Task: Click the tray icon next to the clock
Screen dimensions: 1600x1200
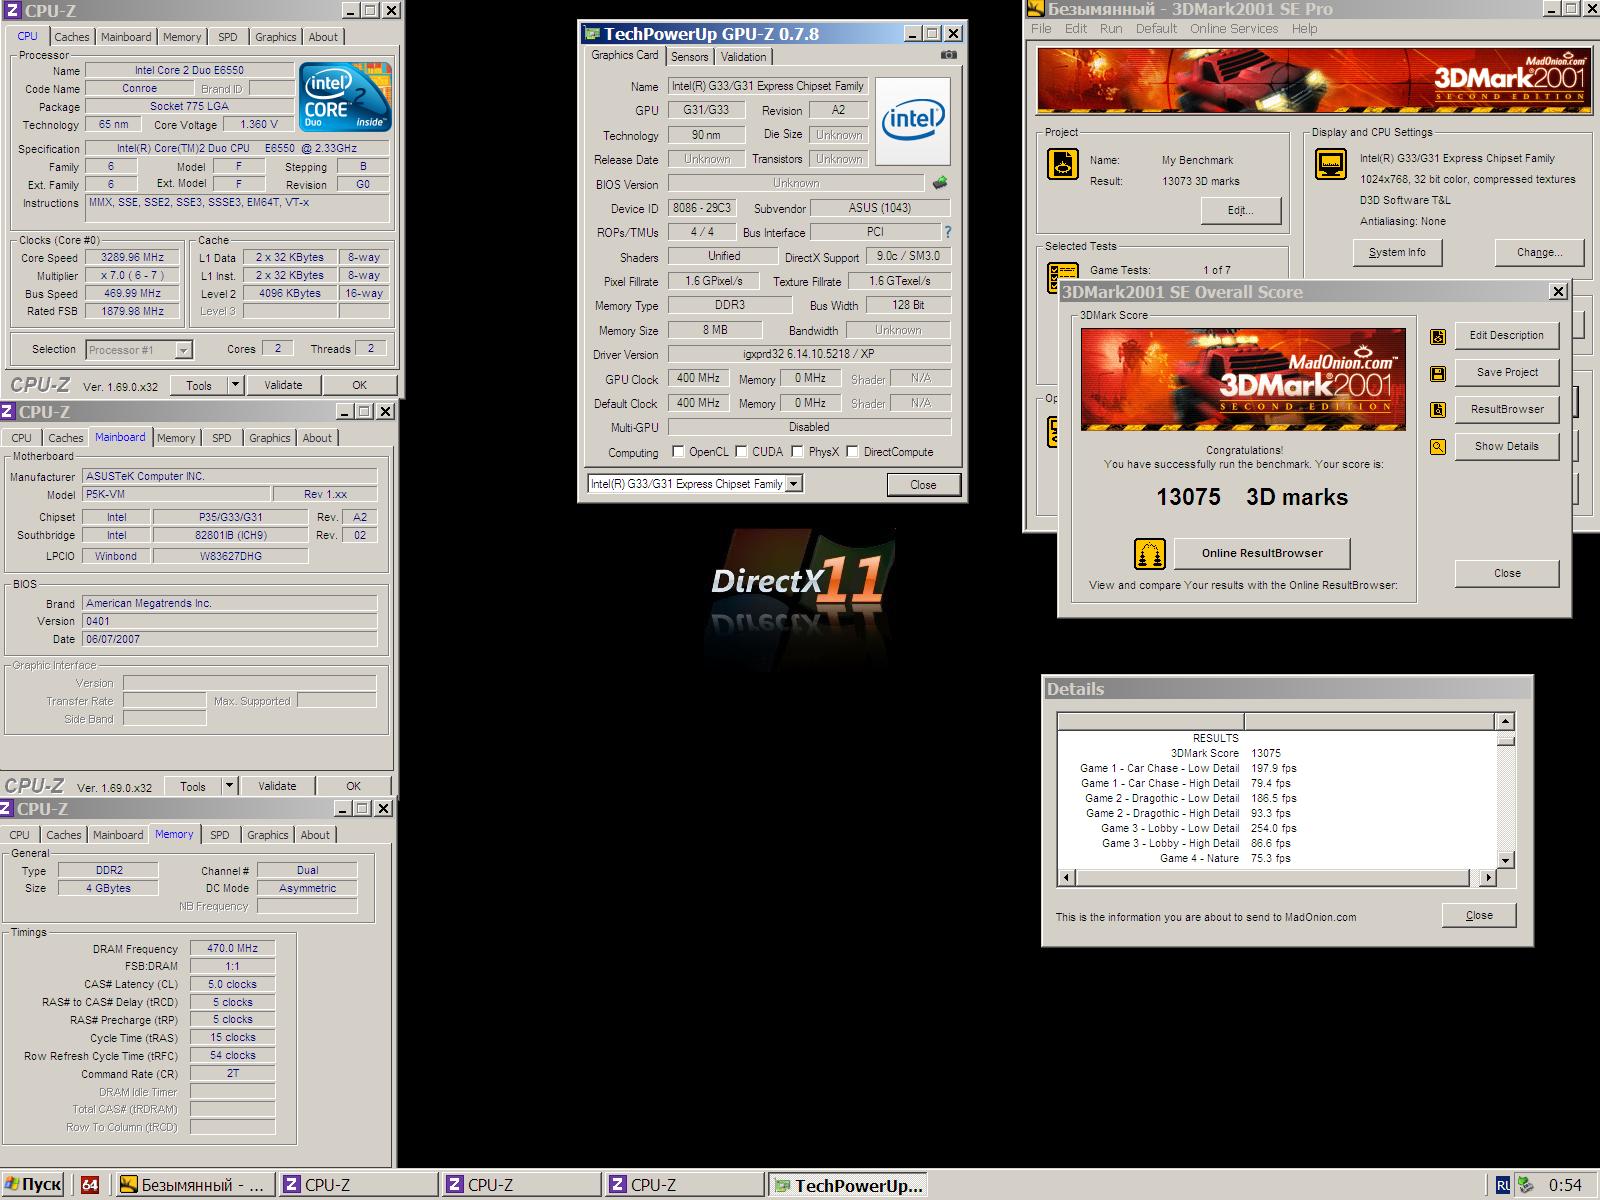Action: [x=1526, y=1185]
